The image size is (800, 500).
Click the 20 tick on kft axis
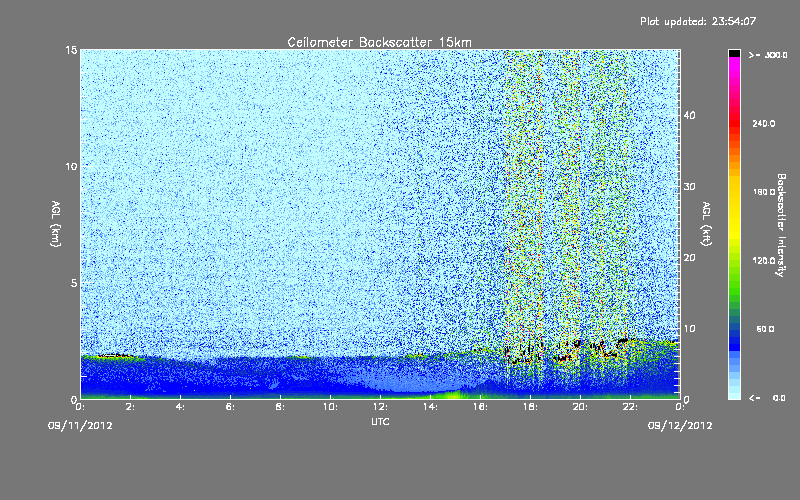[x=689, y=258]
